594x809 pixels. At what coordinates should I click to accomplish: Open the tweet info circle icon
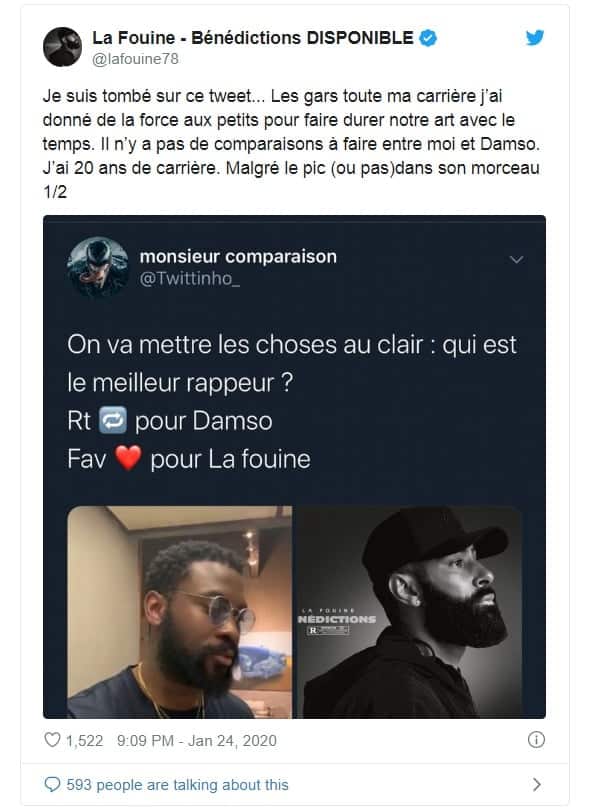pos(536,740)
